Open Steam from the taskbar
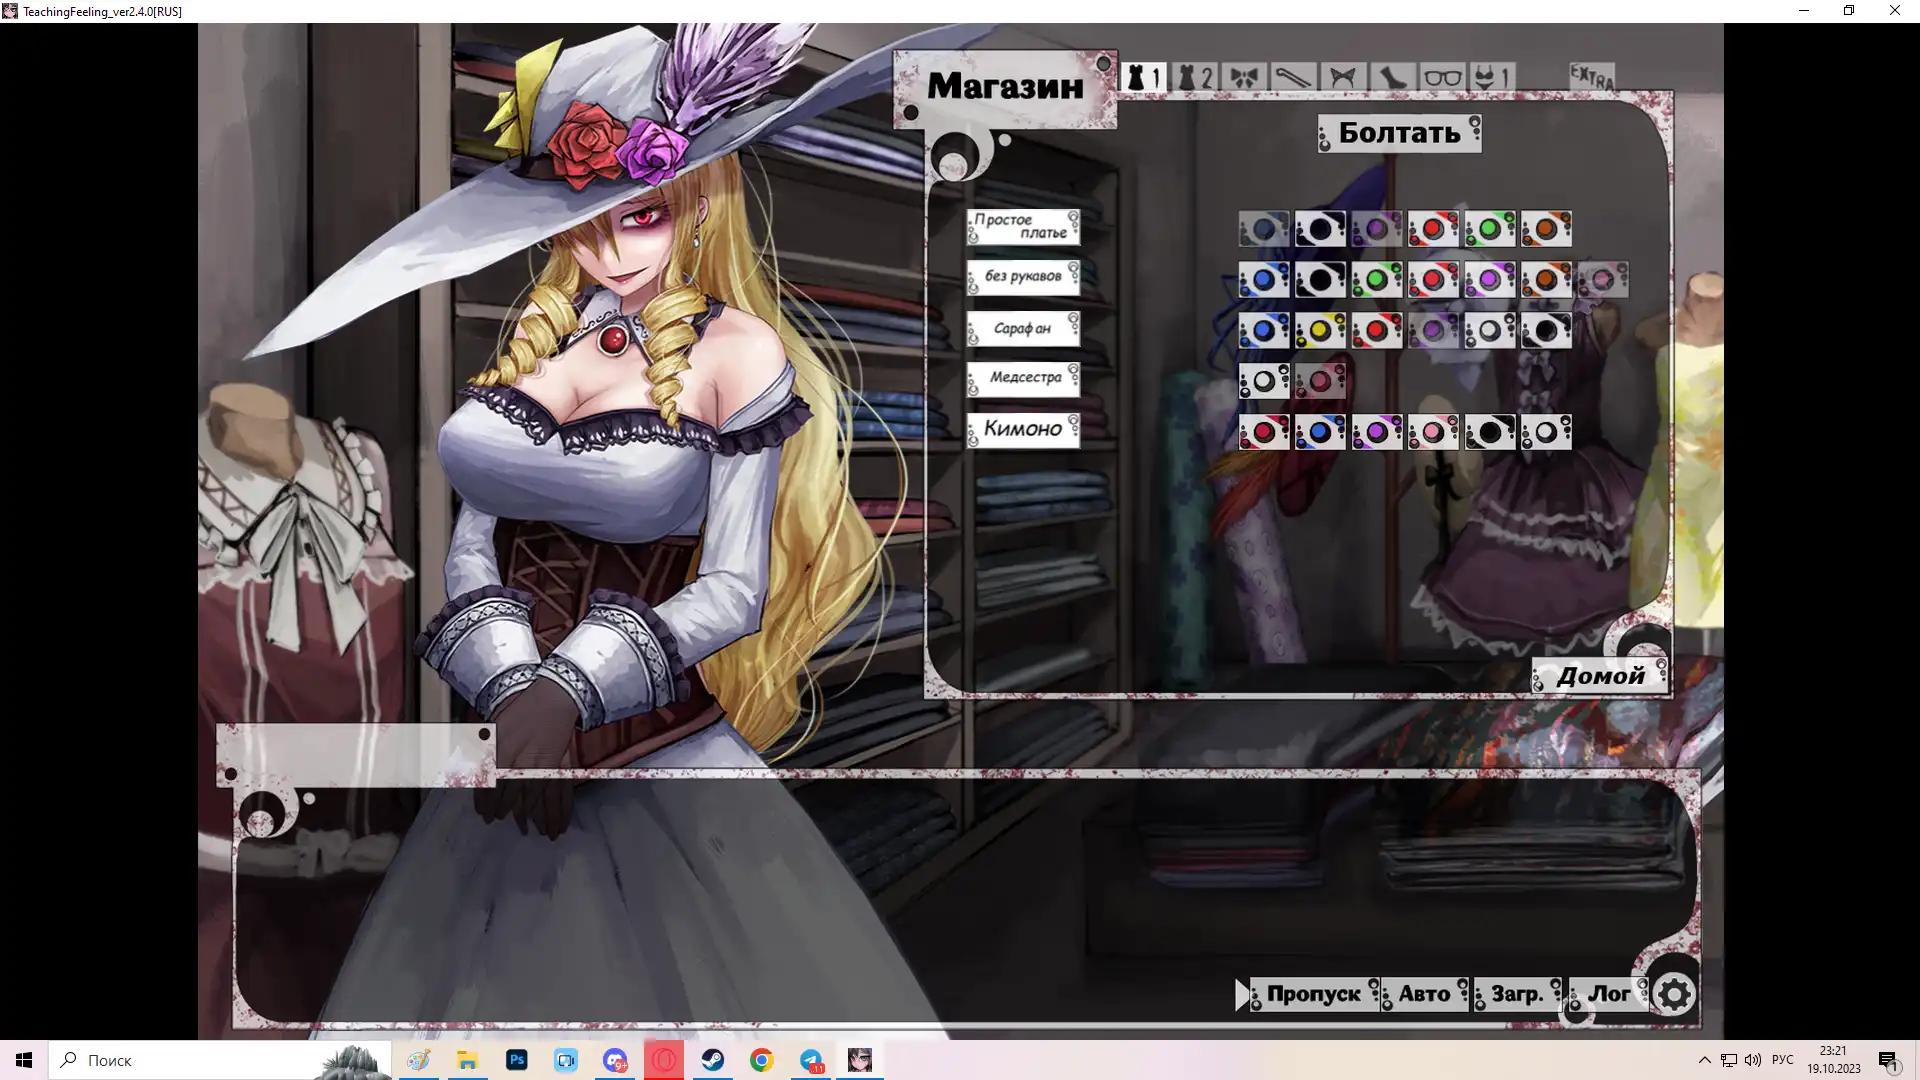 tap(713, 1060)
